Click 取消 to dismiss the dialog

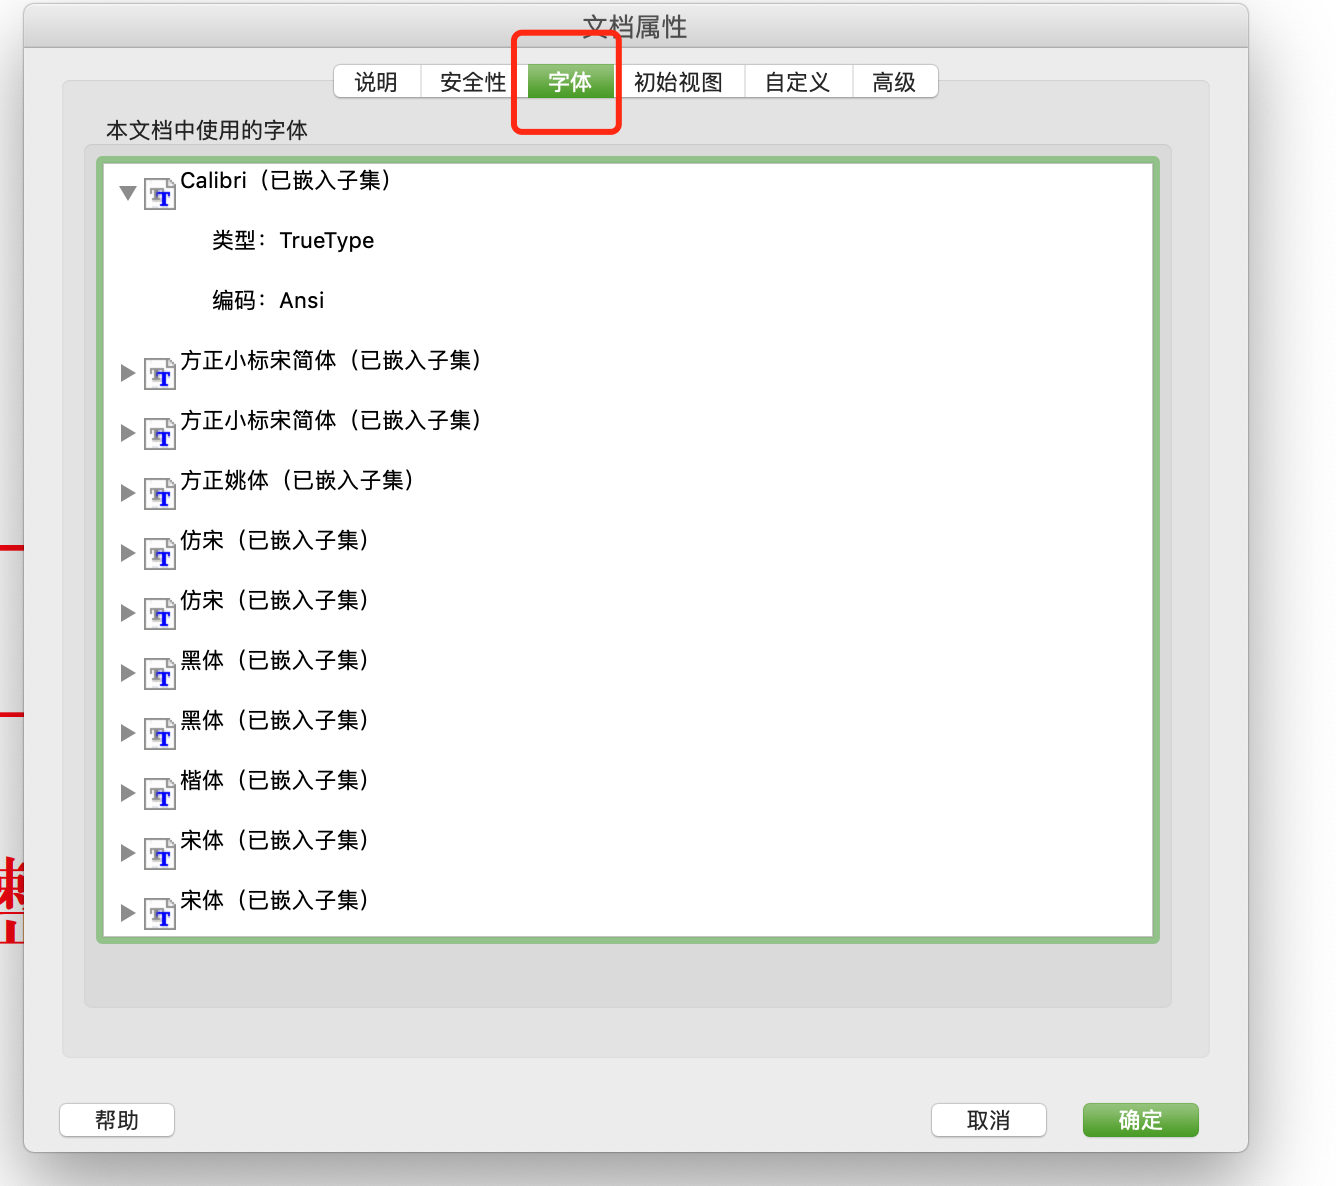pyautogui.click(x=989, y=1120)
